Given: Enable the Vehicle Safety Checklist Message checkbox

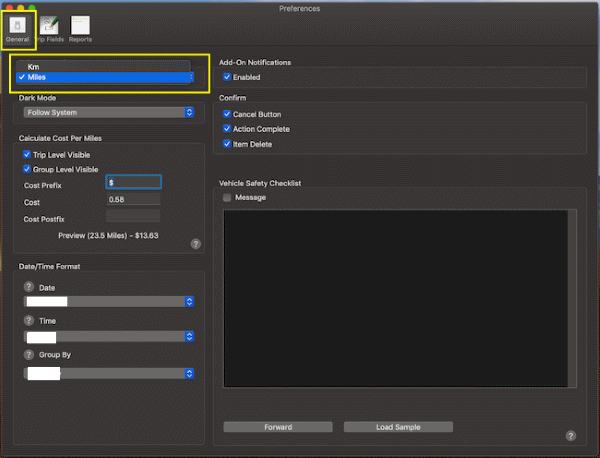Looking at the screenshot, I should pos(227,198).
